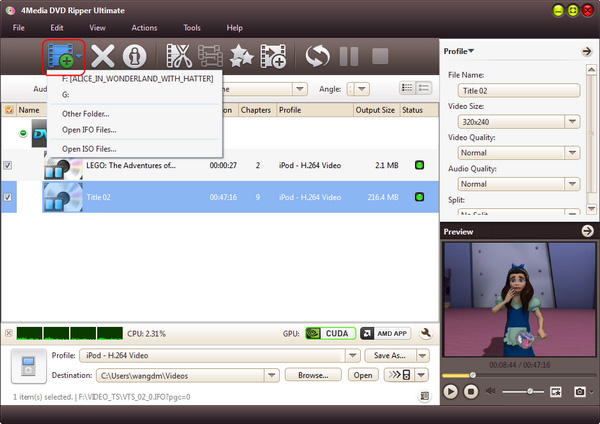Open settings with the wrench icon
Viewport: 600px width, 424px height.
click(424, 333)
